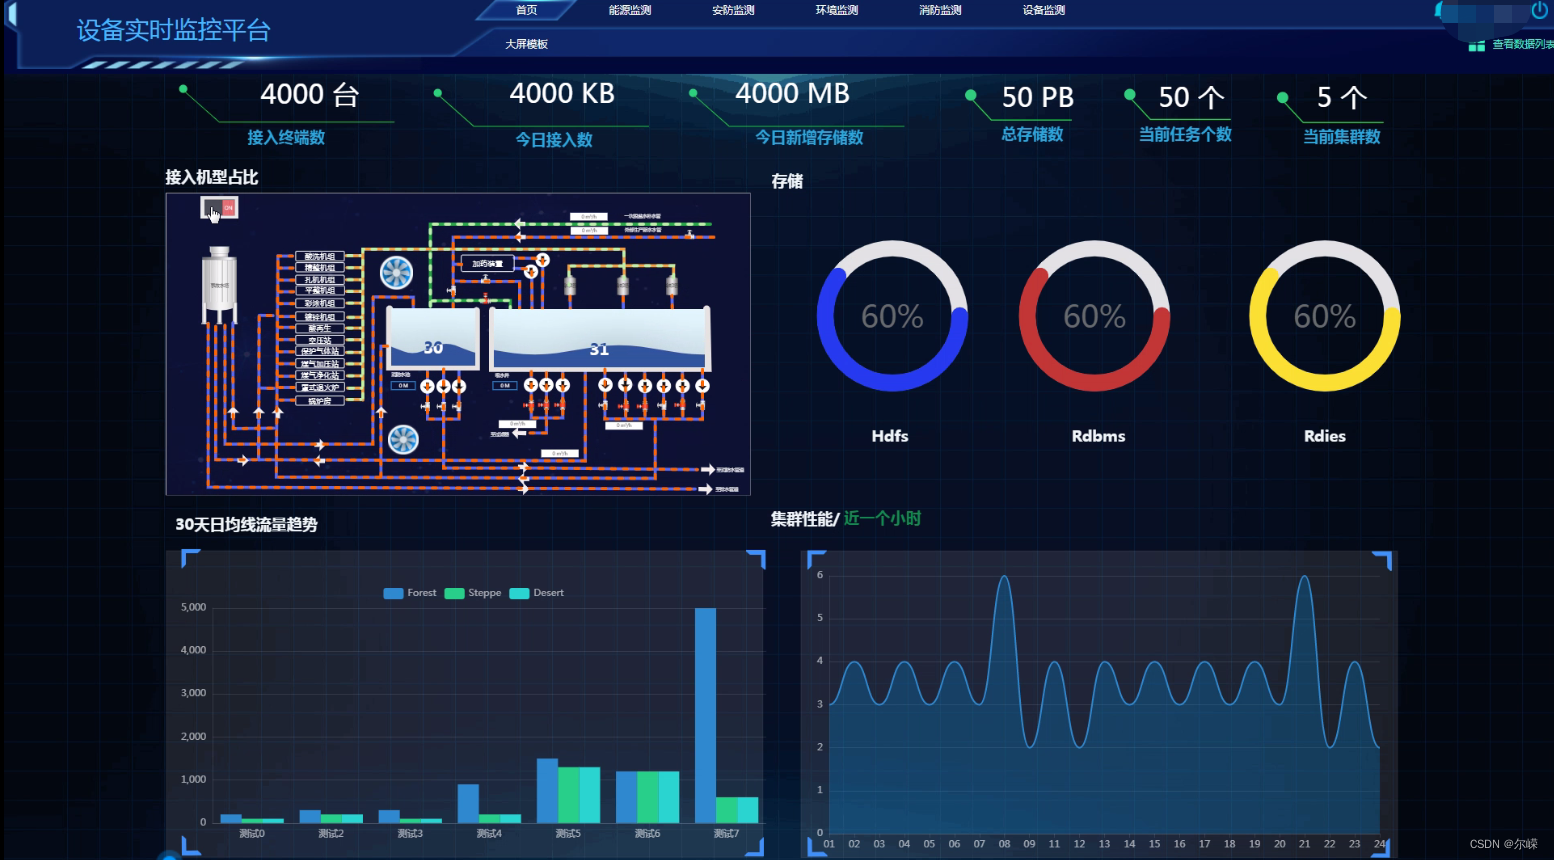
Task: Switch to the 安防监测 tab
Action: pyautogui.click(x=733, y=10)
